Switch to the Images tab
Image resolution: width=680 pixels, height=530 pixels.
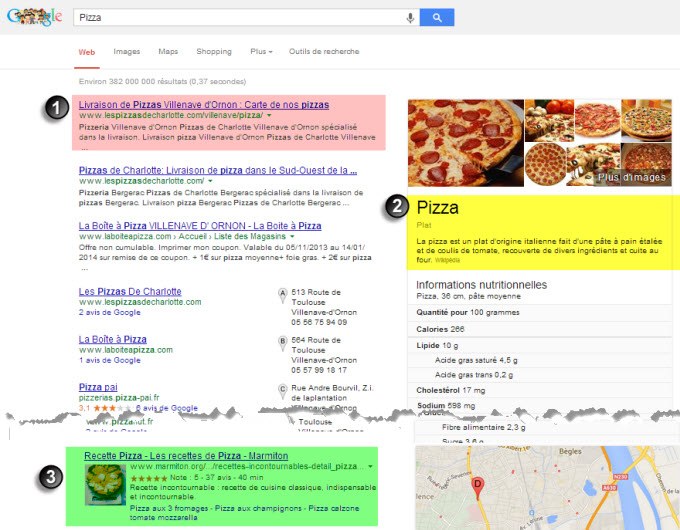(x=127, y=51)
